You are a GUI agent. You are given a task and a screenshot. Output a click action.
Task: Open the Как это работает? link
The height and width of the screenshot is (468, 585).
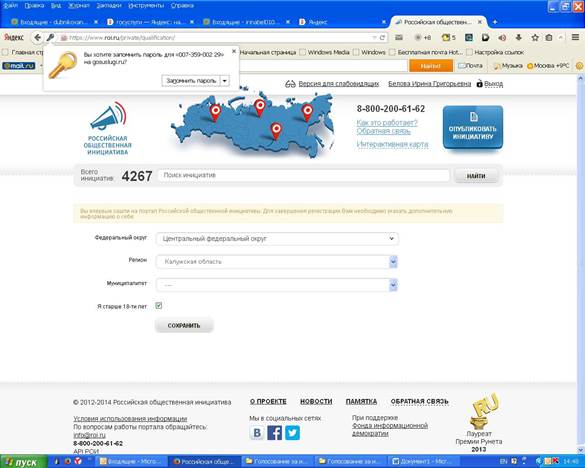(x=387, y=123)
